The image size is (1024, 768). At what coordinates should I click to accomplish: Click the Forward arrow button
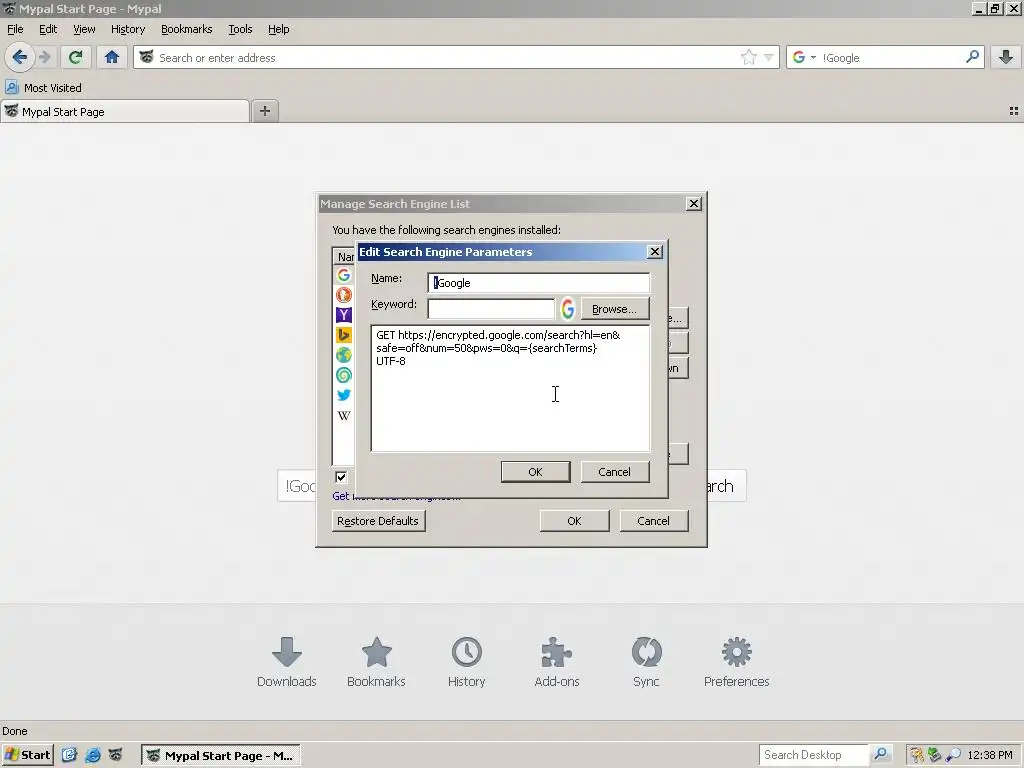(44, 57)
